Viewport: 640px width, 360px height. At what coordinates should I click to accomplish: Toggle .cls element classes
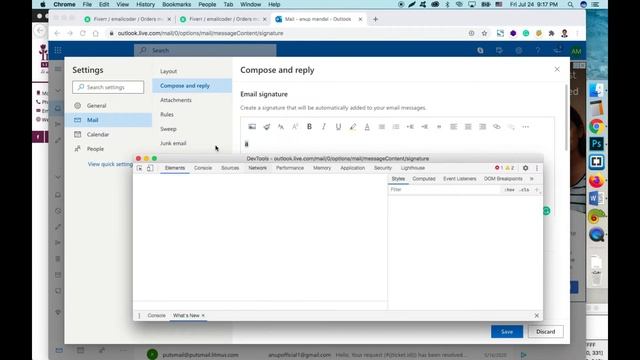coord(524,190)
